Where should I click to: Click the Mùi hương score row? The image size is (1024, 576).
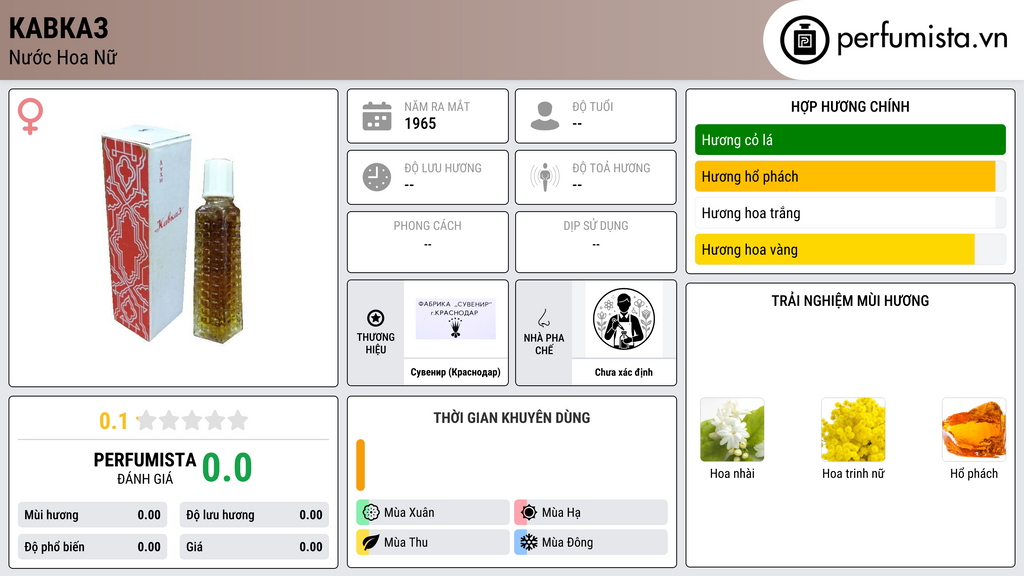(x=93, y=515)
